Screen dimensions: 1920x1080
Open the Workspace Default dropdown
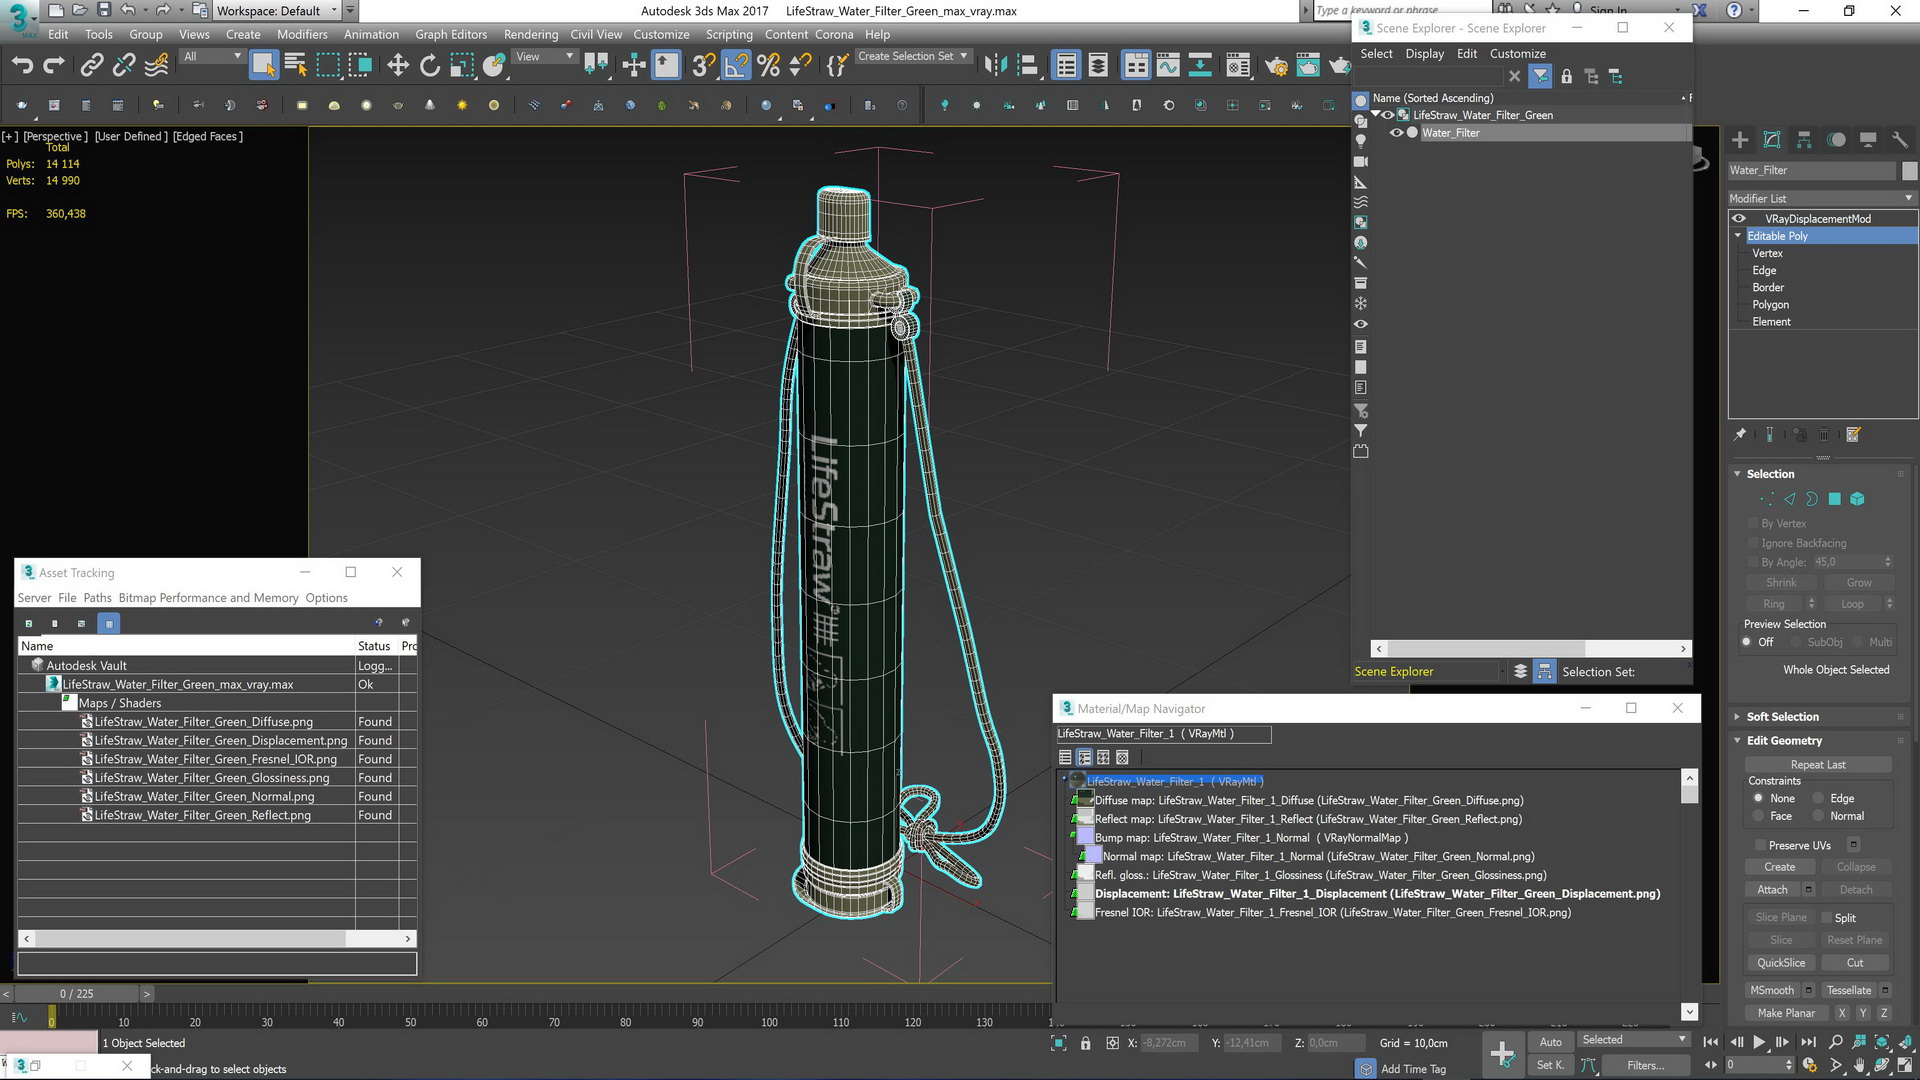(277, 11)
